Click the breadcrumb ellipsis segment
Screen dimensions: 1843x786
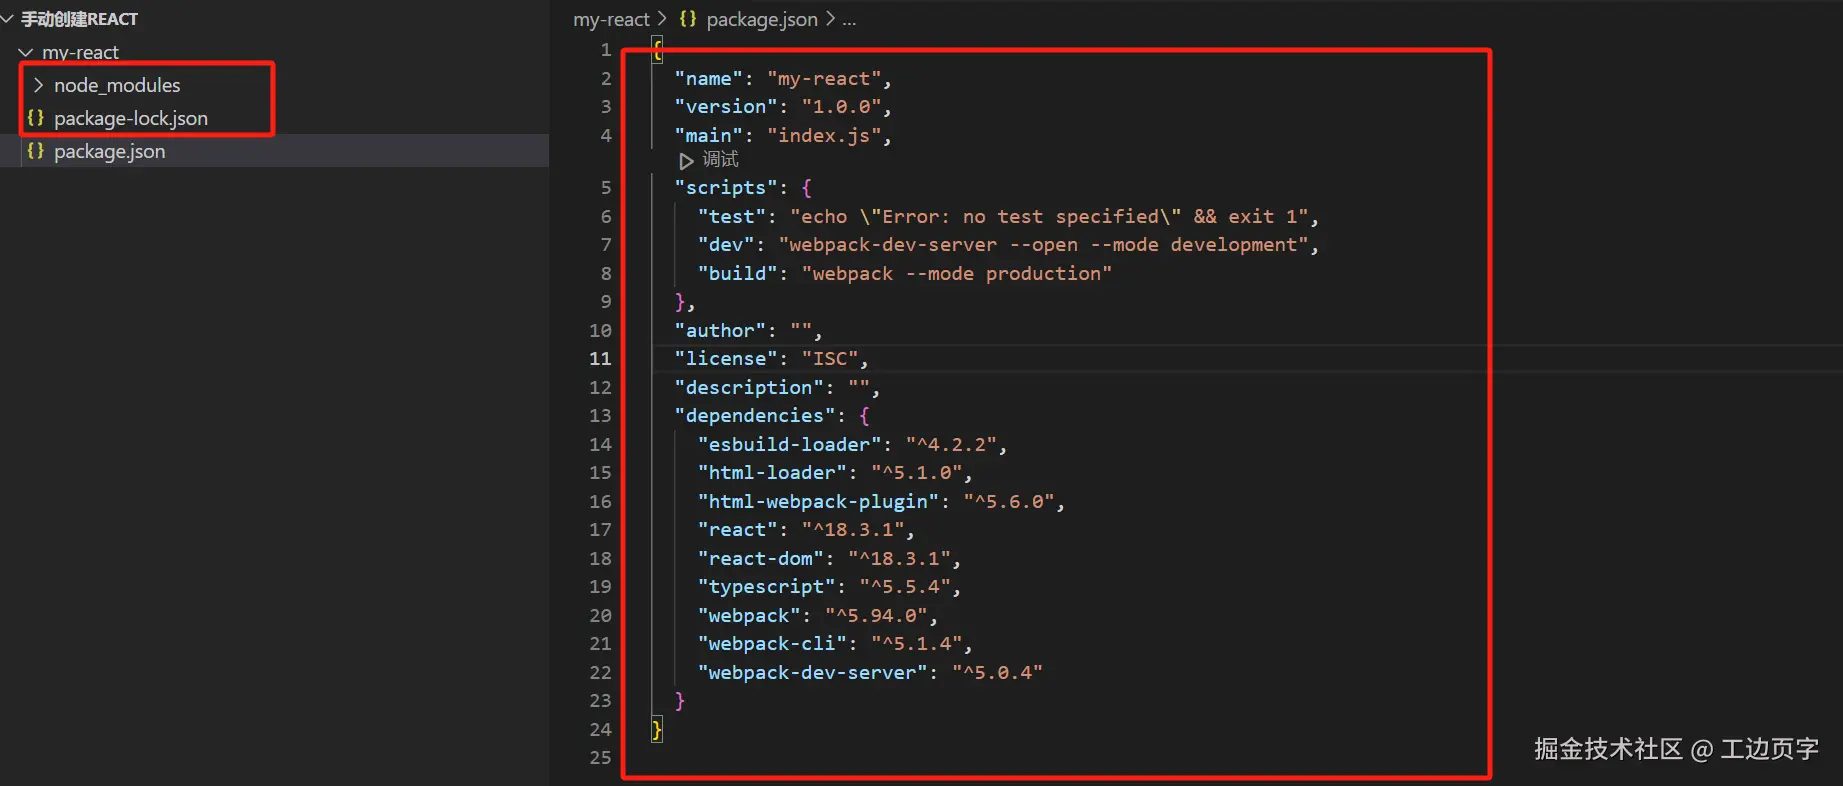[849, 19]
